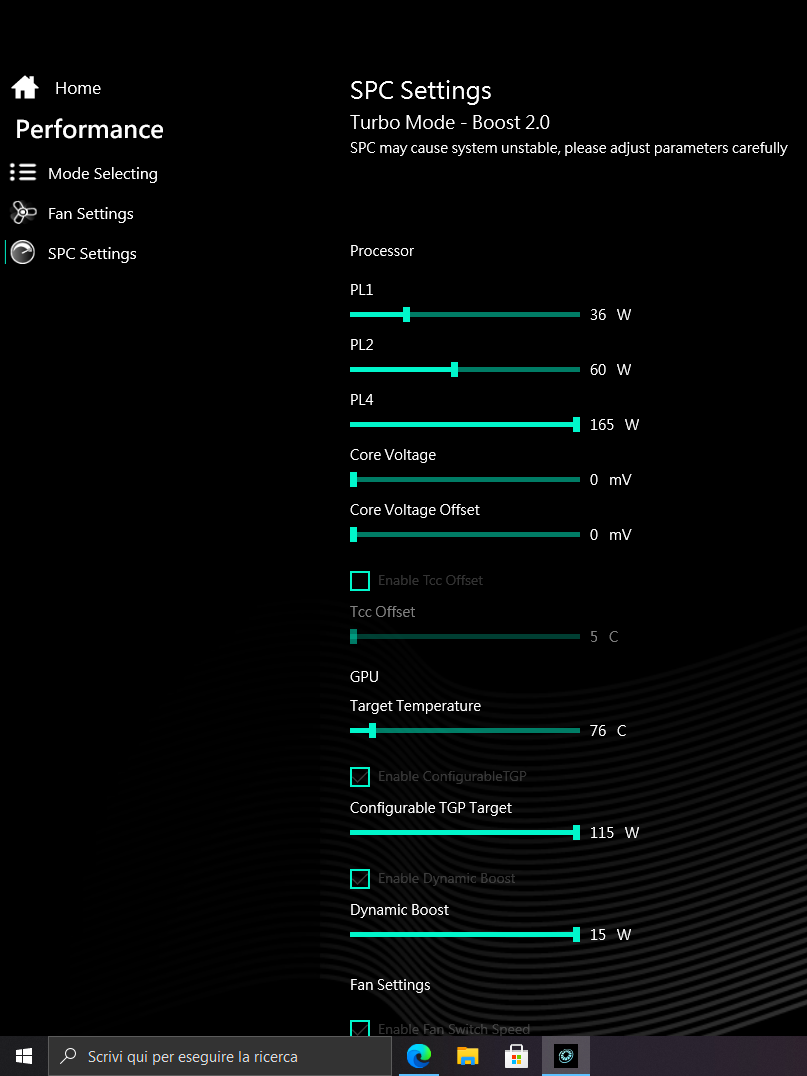Toggle Enable Fan Switch Speed checkbox
The width and height of the screenshot is (807, 1076).
(360, 1029)
